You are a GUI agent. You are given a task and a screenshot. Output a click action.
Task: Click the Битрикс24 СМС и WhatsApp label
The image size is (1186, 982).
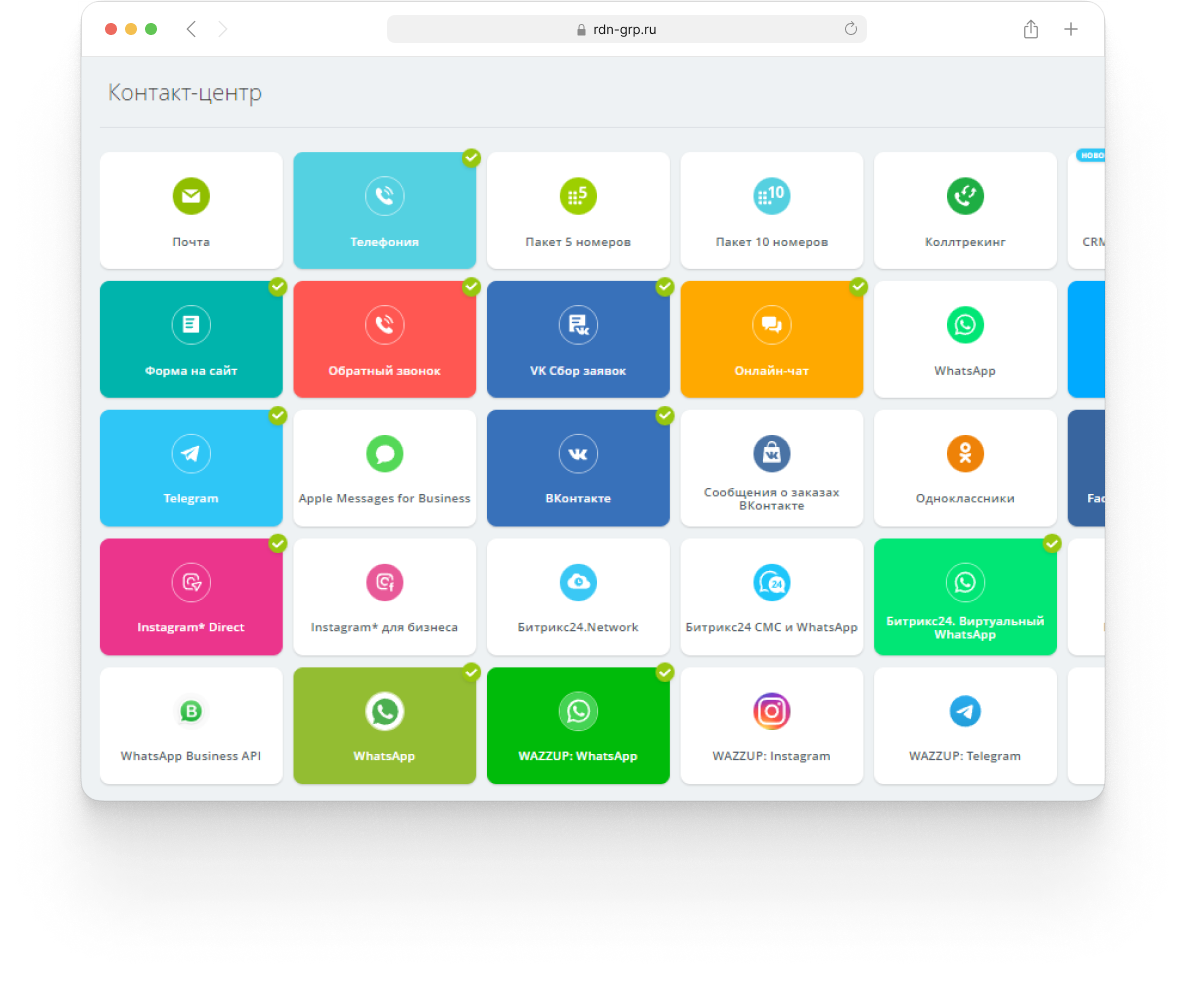coord(772,627)
